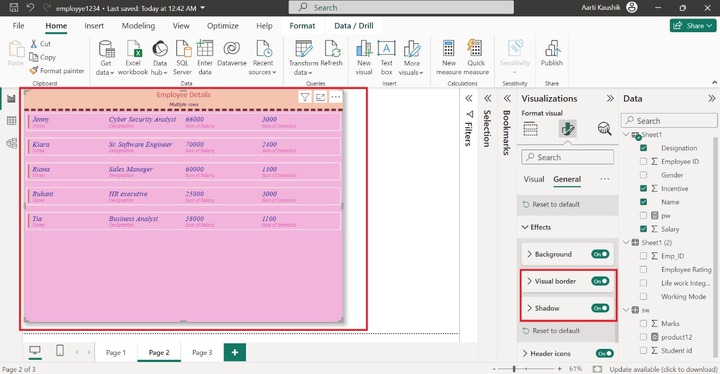Screen dimensions: 720x374
Task: Check the Employee ID field
Action: point(643,161)
